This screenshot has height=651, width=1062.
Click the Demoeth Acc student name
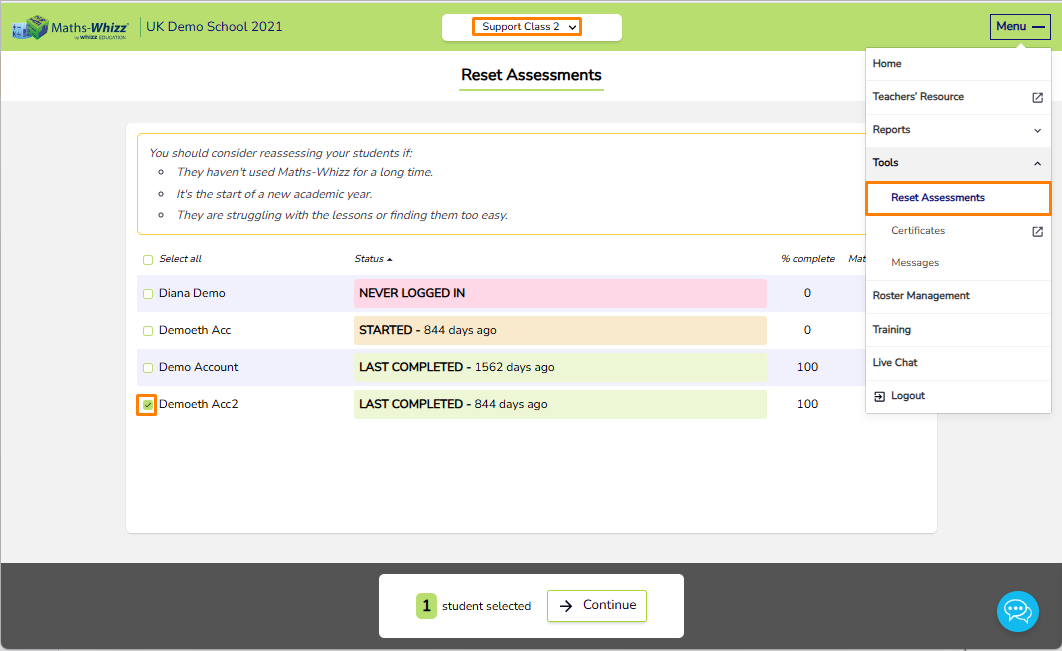[x=194, y=331]
